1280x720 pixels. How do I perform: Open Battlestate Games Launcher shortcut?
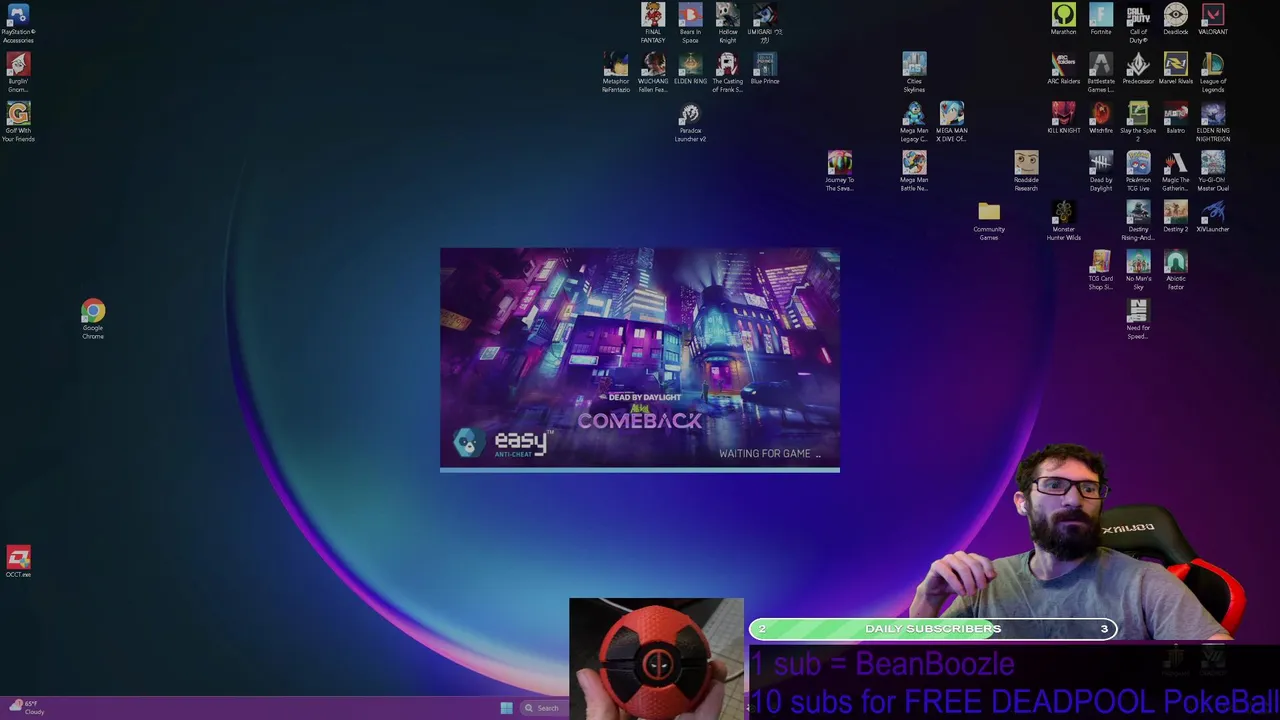(x=1101, y=73)
